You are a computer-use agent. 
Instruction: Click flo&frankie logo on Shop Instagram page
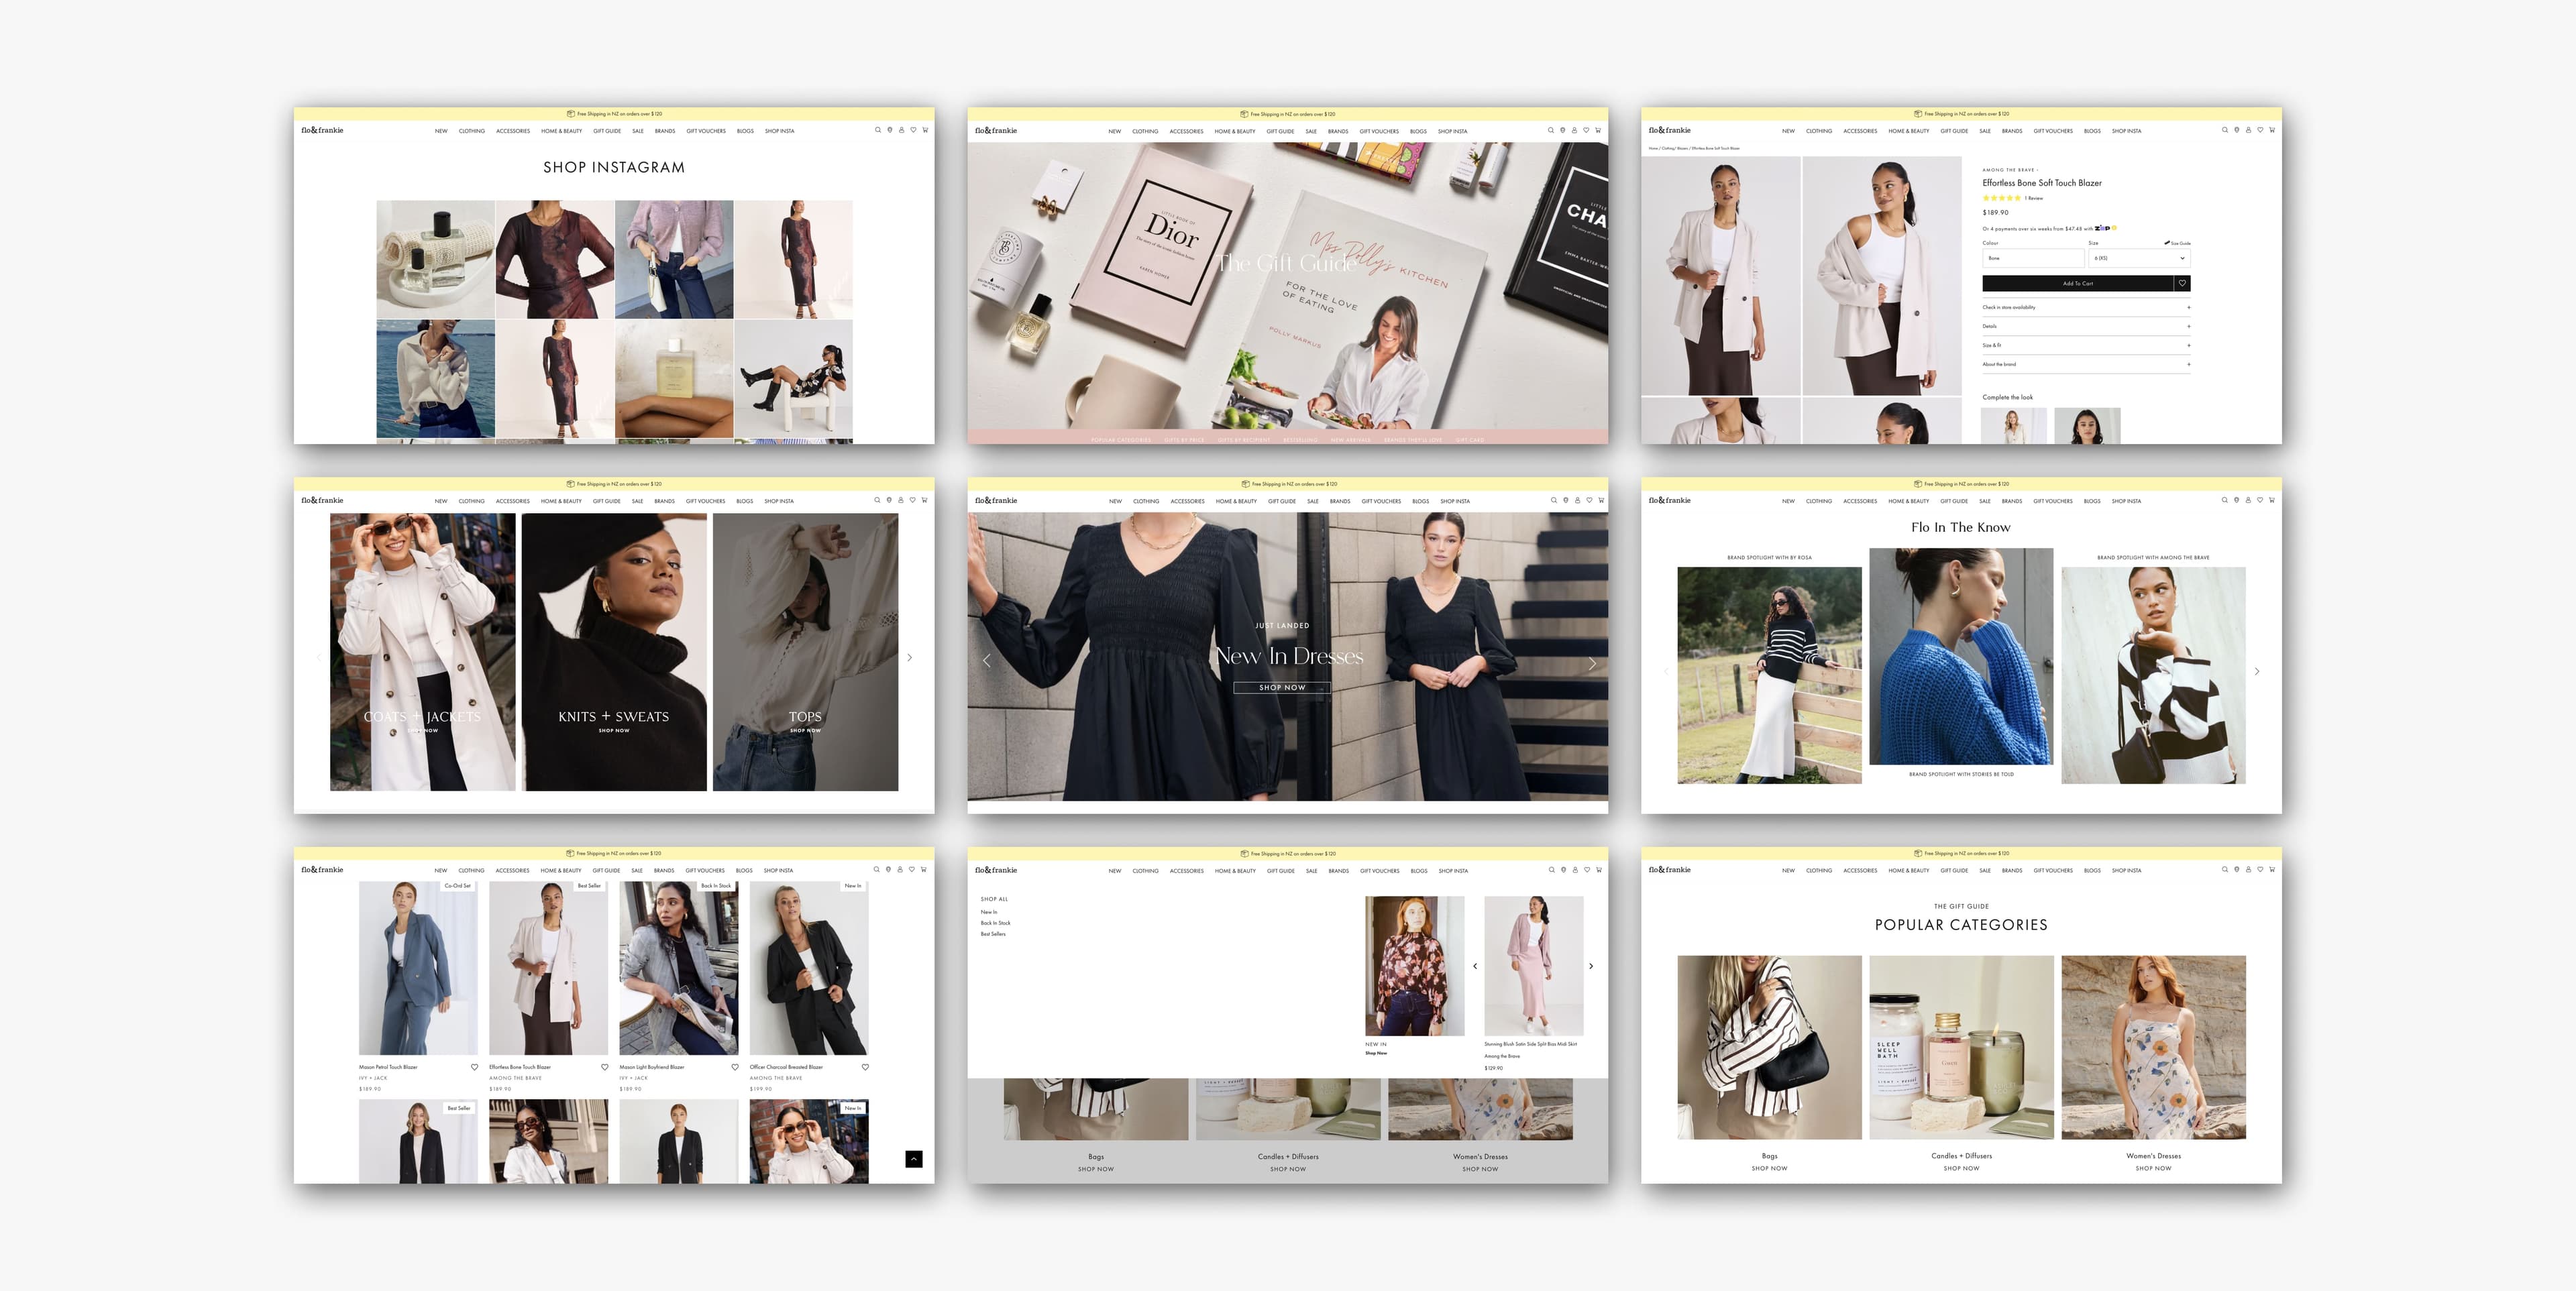(x=322, y=130)
